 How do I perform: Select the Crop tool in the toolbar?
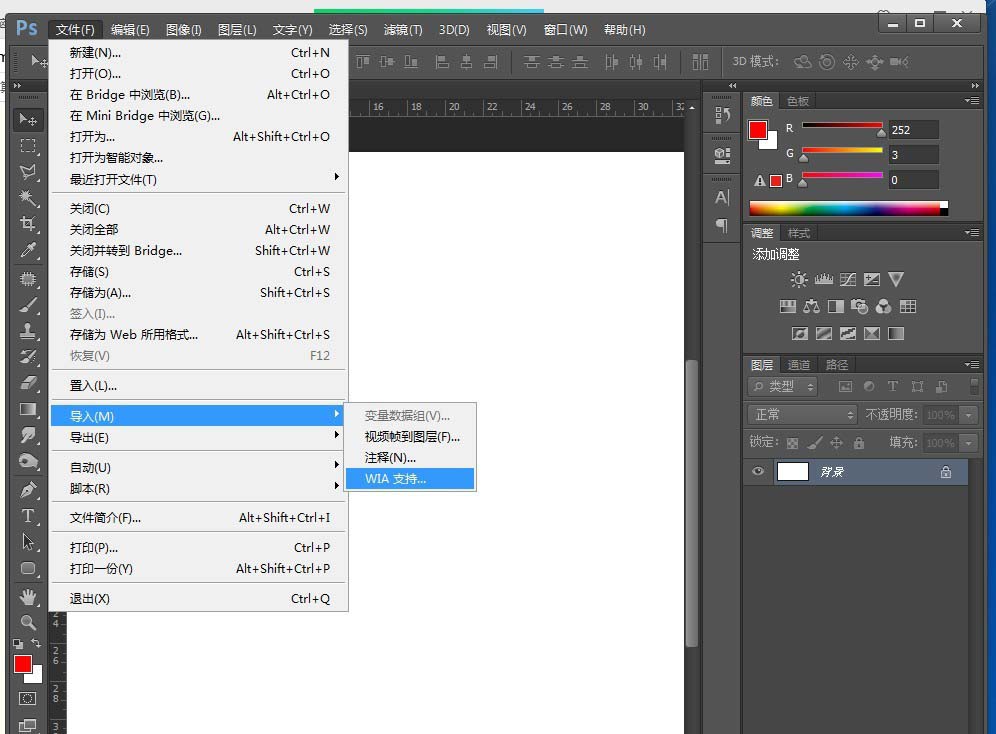[28, 223]
